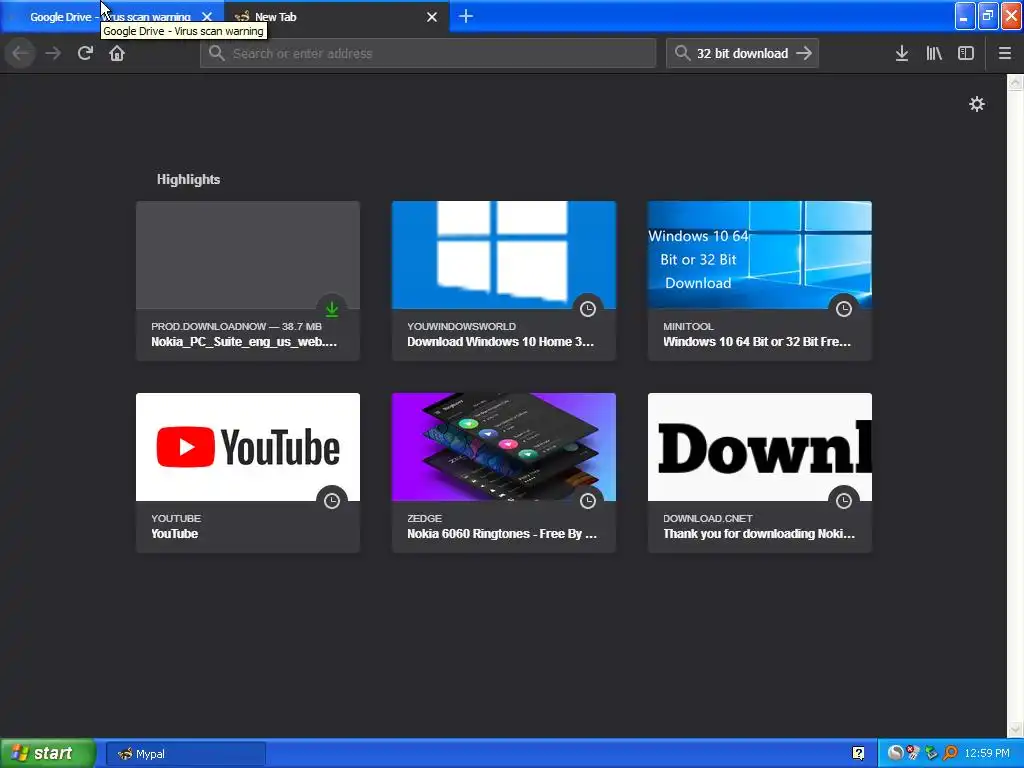Click green download icon on Nokia tile
1024x768 pixels.
point(332,309)
